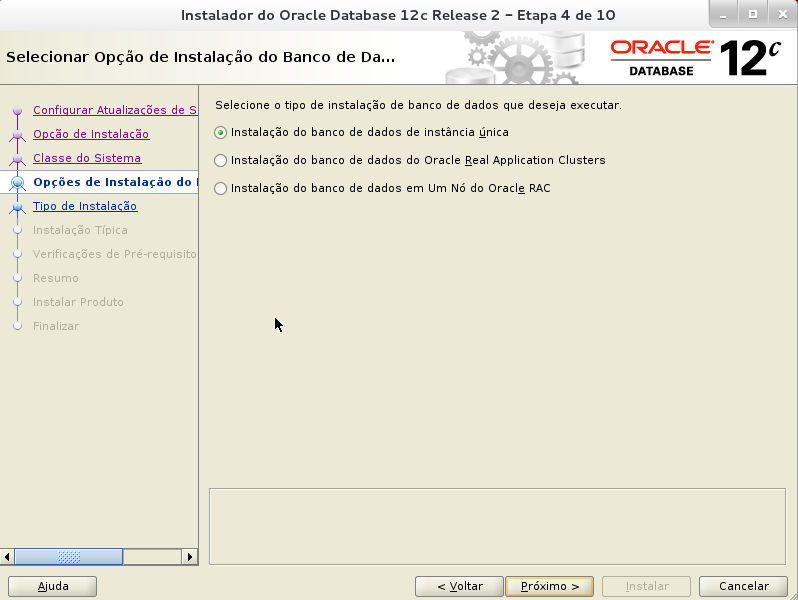Click step marker icon beside Tipo de Instalação
Screen dimensions: 798x600
coord(18,207)
